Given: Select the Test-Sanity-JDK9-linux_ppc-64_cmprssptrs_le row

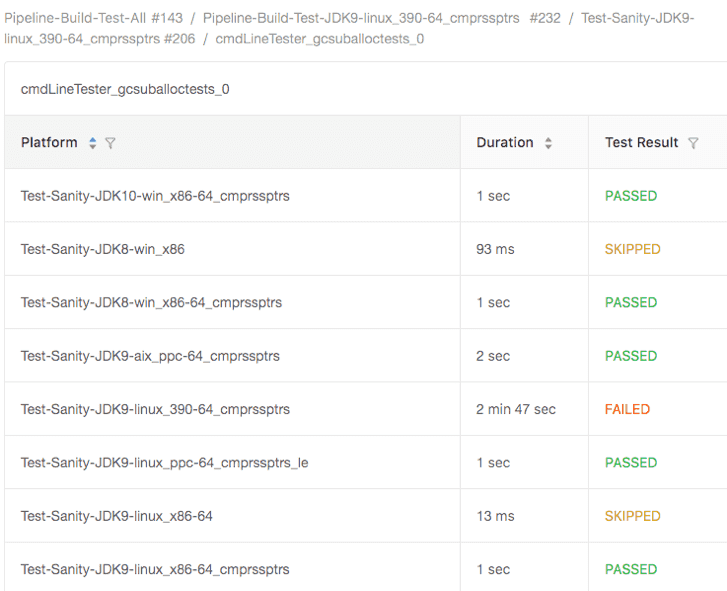Looking at the screenshot, I should (x=366, y=463).
